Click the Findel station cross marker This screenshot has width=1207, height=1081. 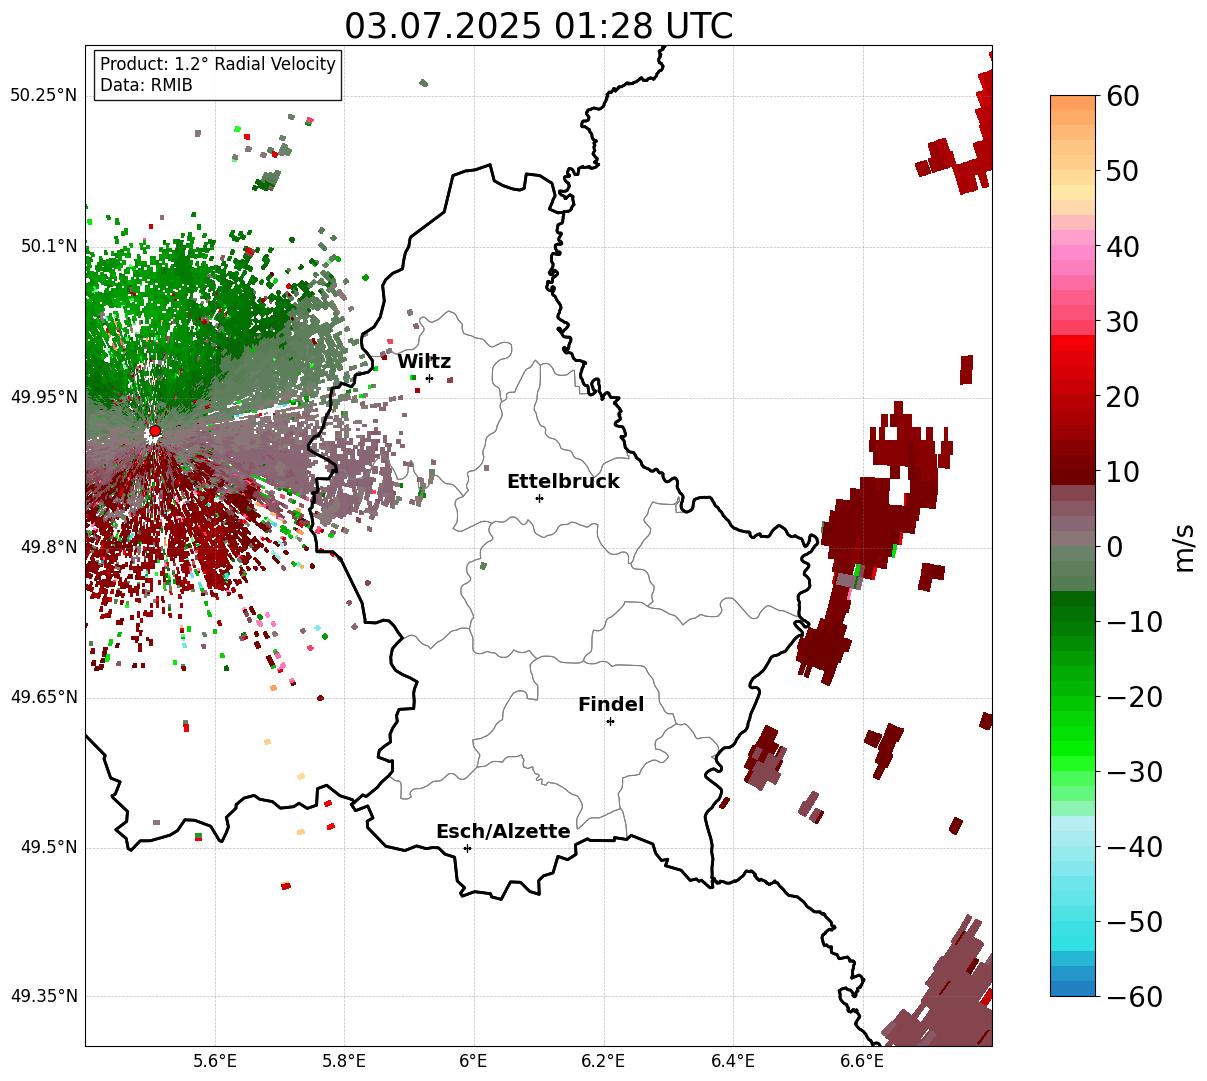tap(610, 721)
